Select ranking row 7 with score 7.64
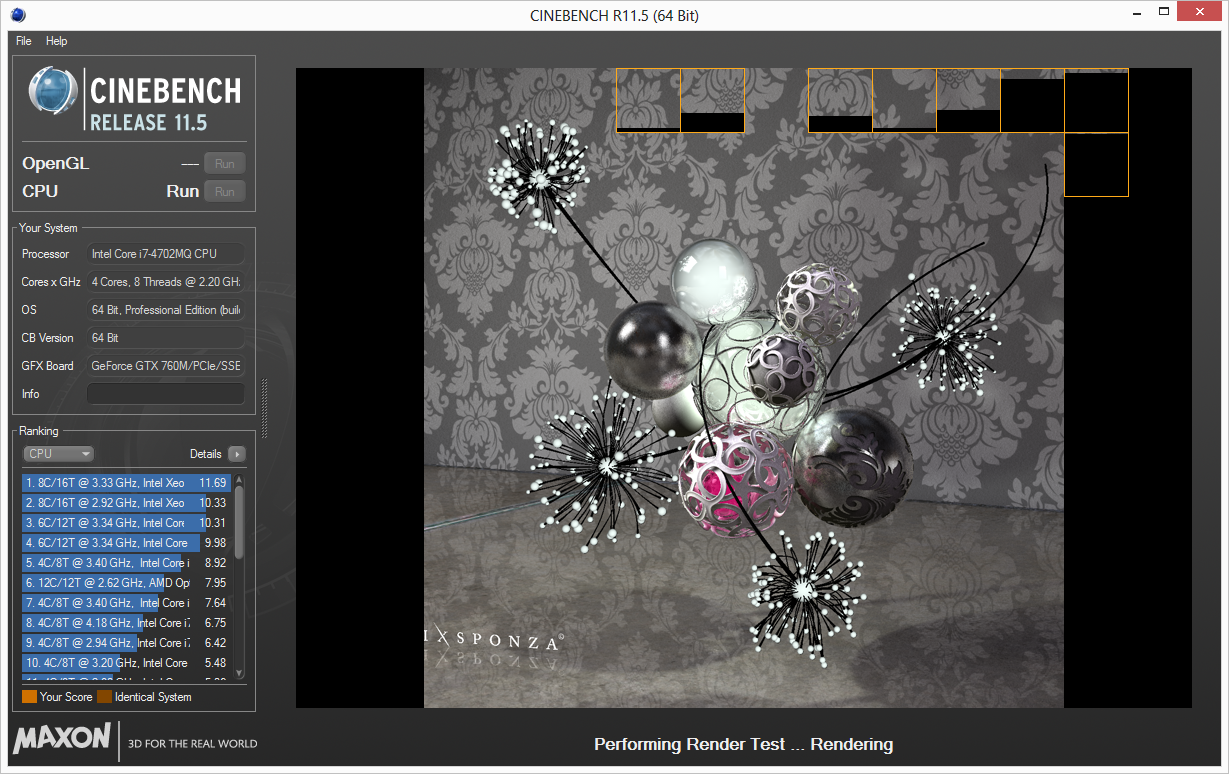This screenshot has width=1229, height=774. pos(127,603)
